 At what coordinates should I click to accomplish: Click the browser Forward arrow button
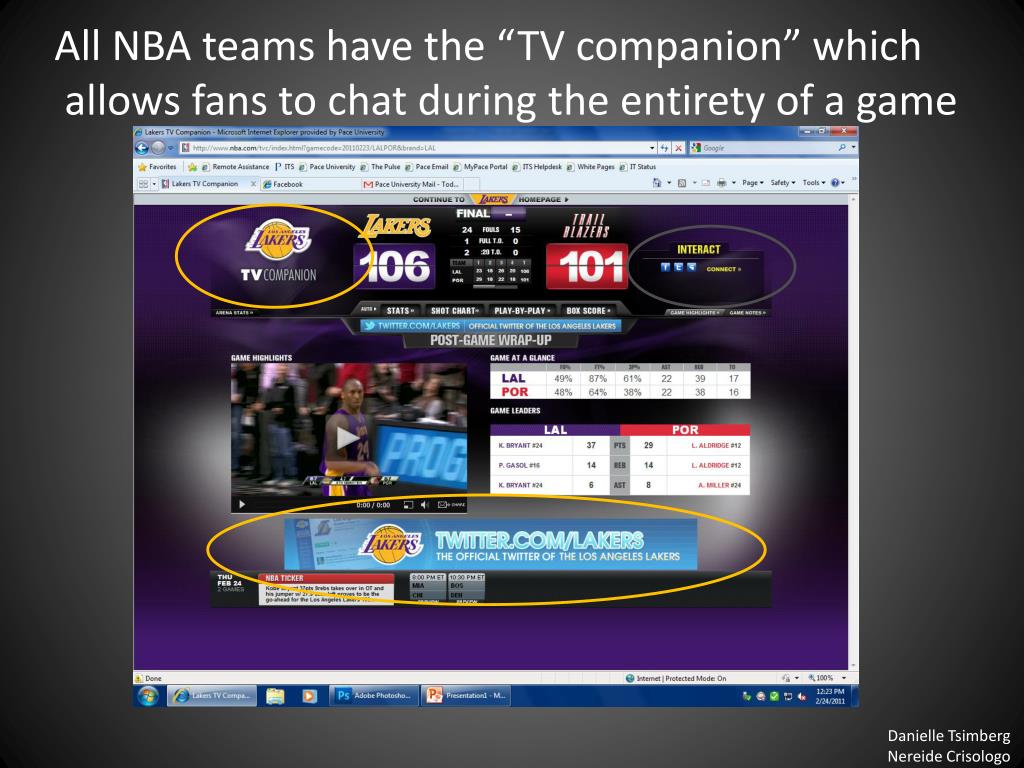coord(157,148)
